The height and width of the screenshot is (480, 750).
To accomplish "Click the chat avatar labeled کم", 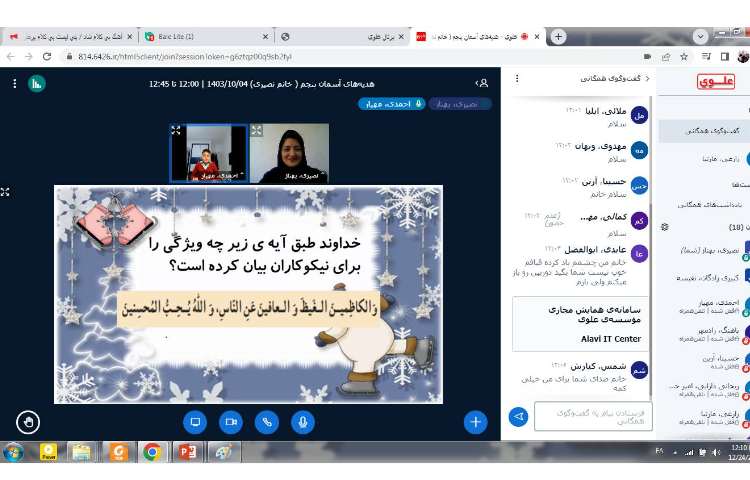I will (640, 221).
